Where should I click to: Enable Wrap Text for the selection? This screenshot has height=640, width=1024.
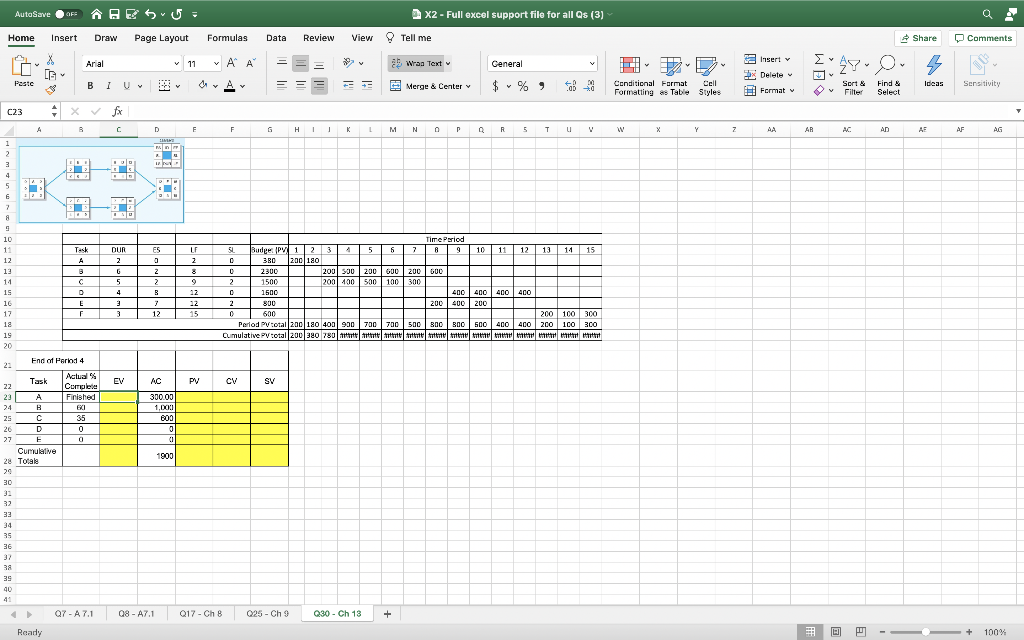[x=421, y=62]
